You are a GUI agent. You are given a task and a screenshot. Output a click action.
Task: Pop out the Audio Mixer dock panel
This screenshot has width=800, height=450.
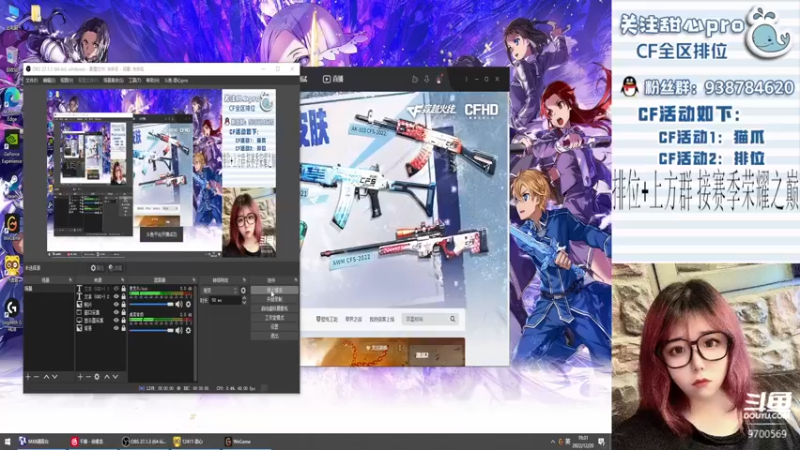pos(194,280)
